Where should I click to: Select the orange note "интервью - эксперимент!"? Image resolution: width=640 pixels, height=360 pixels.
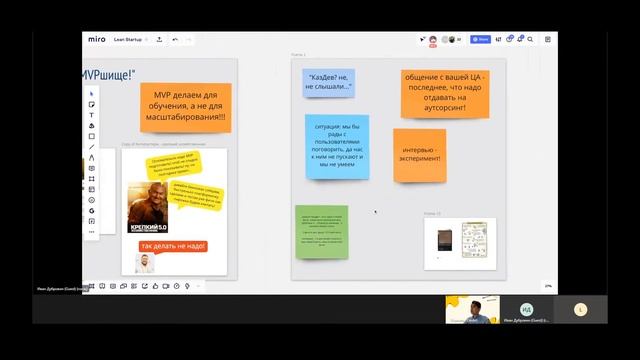pos(420,155)
